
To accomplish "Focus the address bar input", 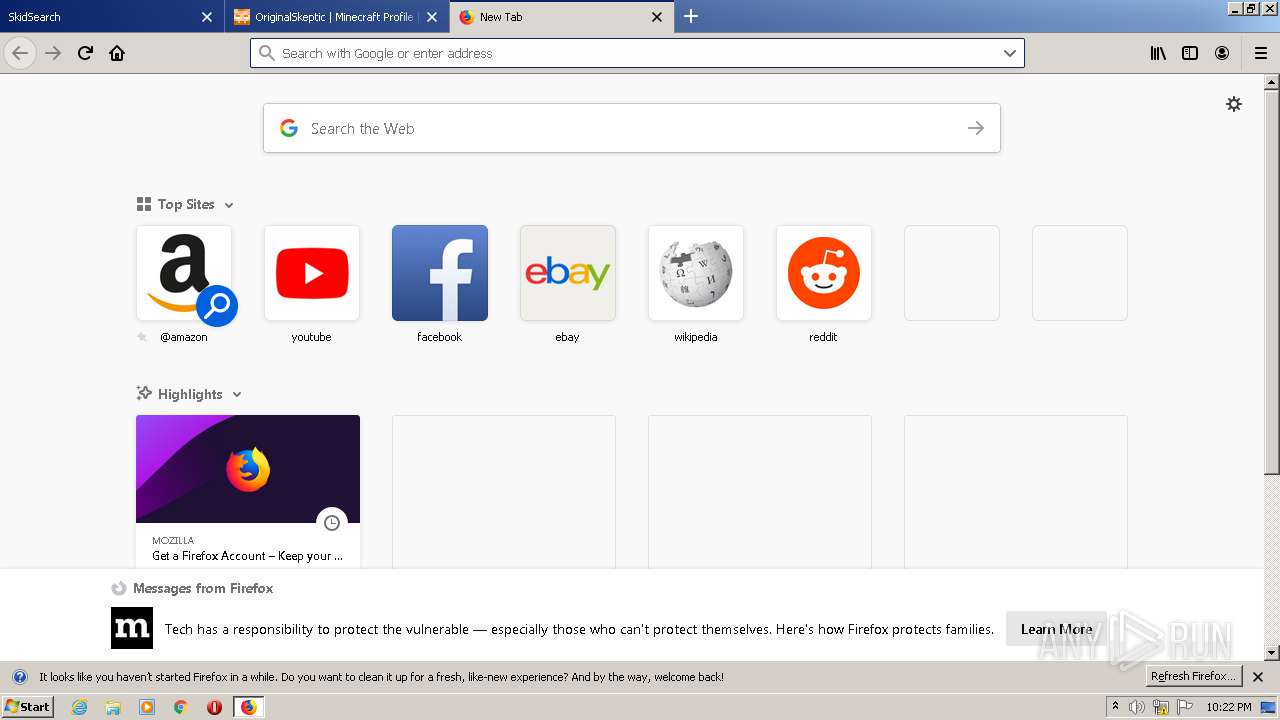I will 637,53.
